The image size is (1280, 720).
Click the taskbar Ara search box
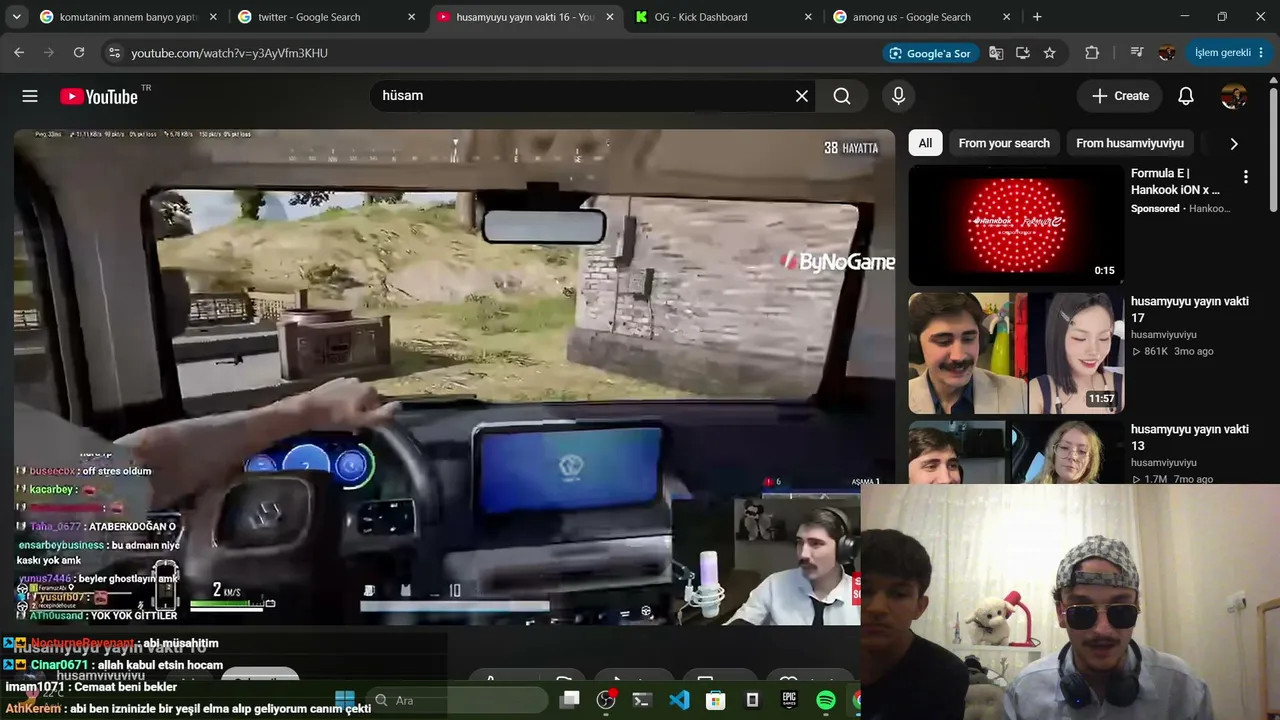(x=457, y=700)
